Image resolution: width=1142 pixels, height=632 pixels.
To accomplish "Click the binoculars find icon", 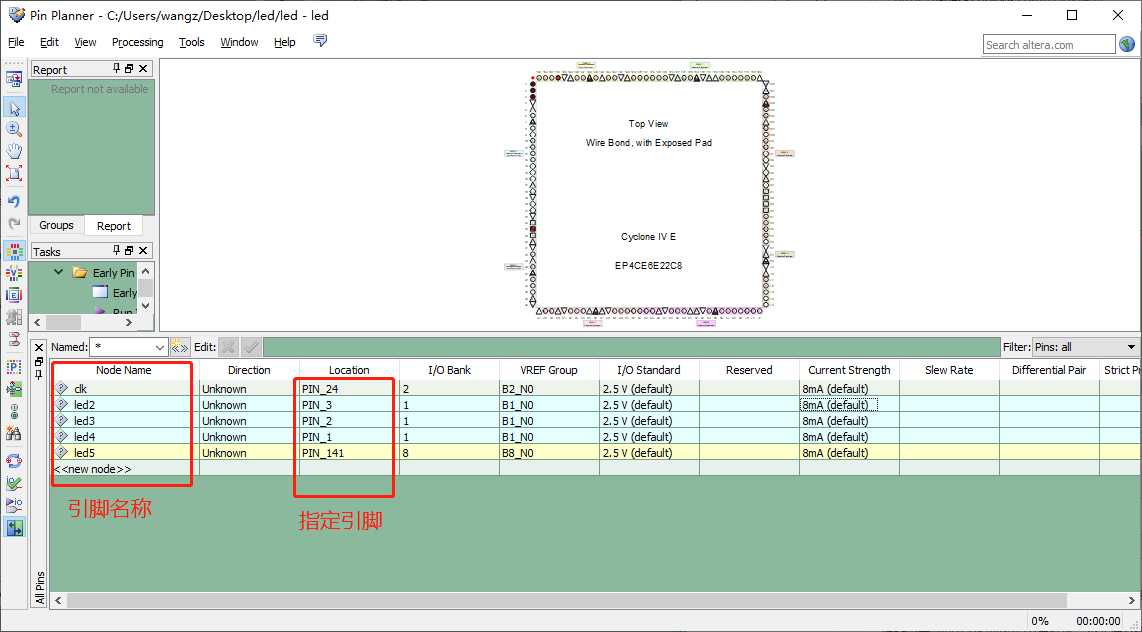I will 14,433.
